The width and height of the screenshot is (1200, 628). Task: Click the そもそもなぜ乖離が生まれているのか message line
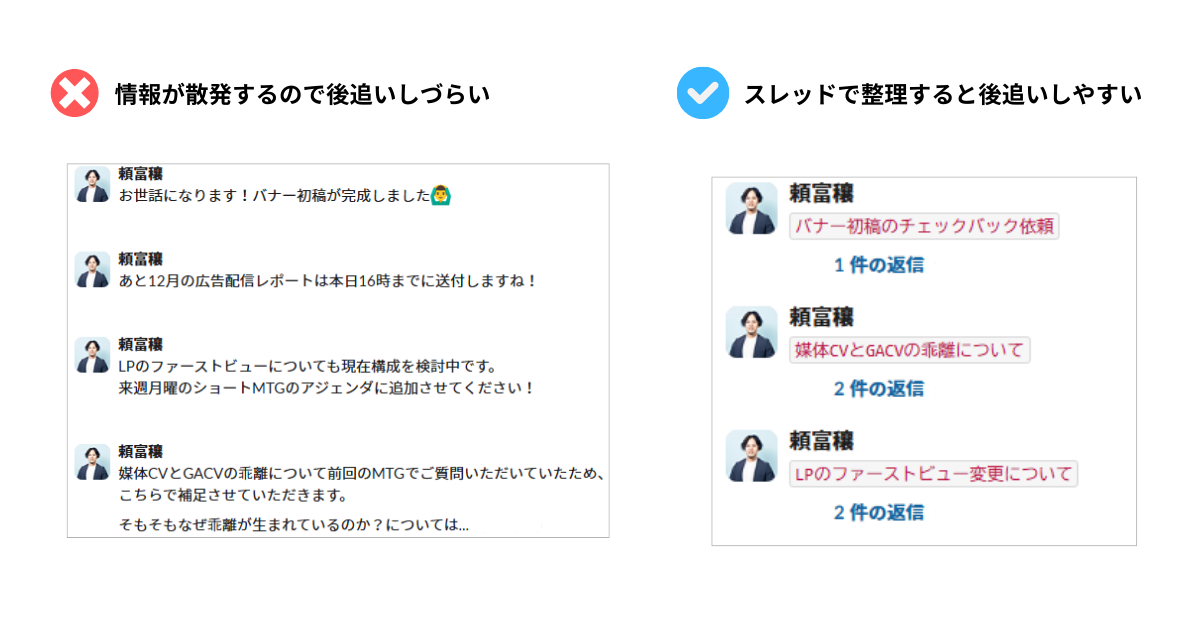coord(293,524)
